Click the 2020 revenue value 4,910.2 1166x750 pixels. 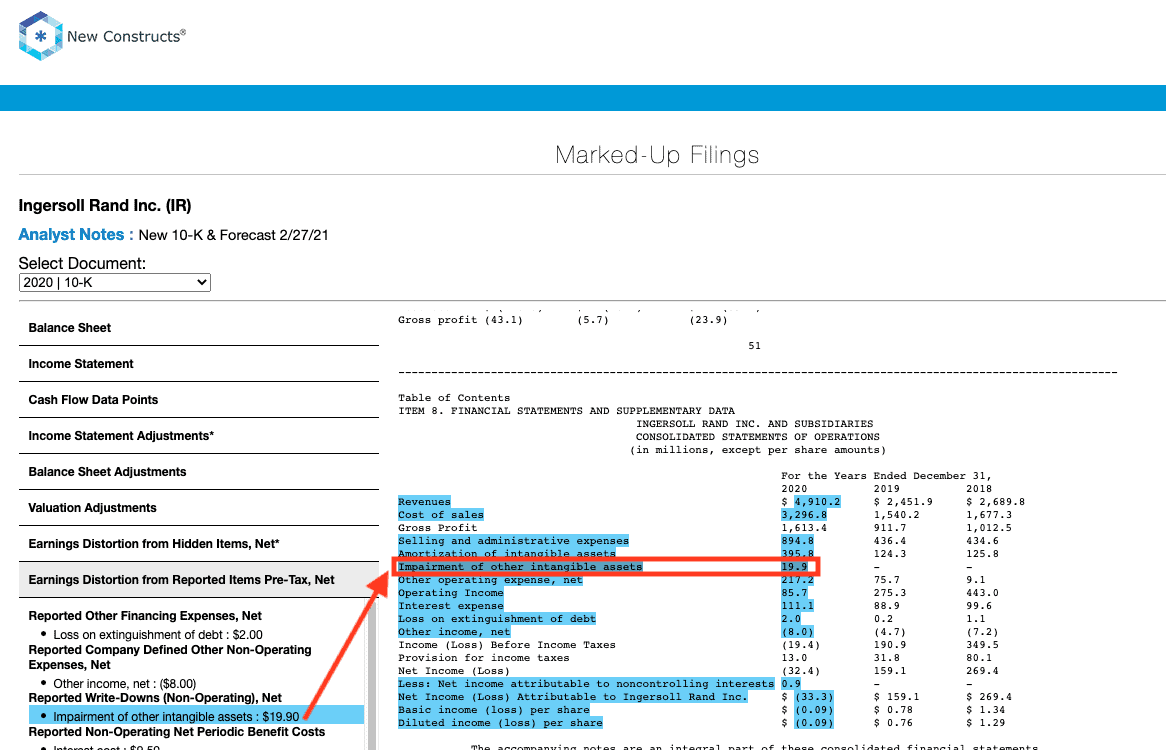(x=817, y=502)
